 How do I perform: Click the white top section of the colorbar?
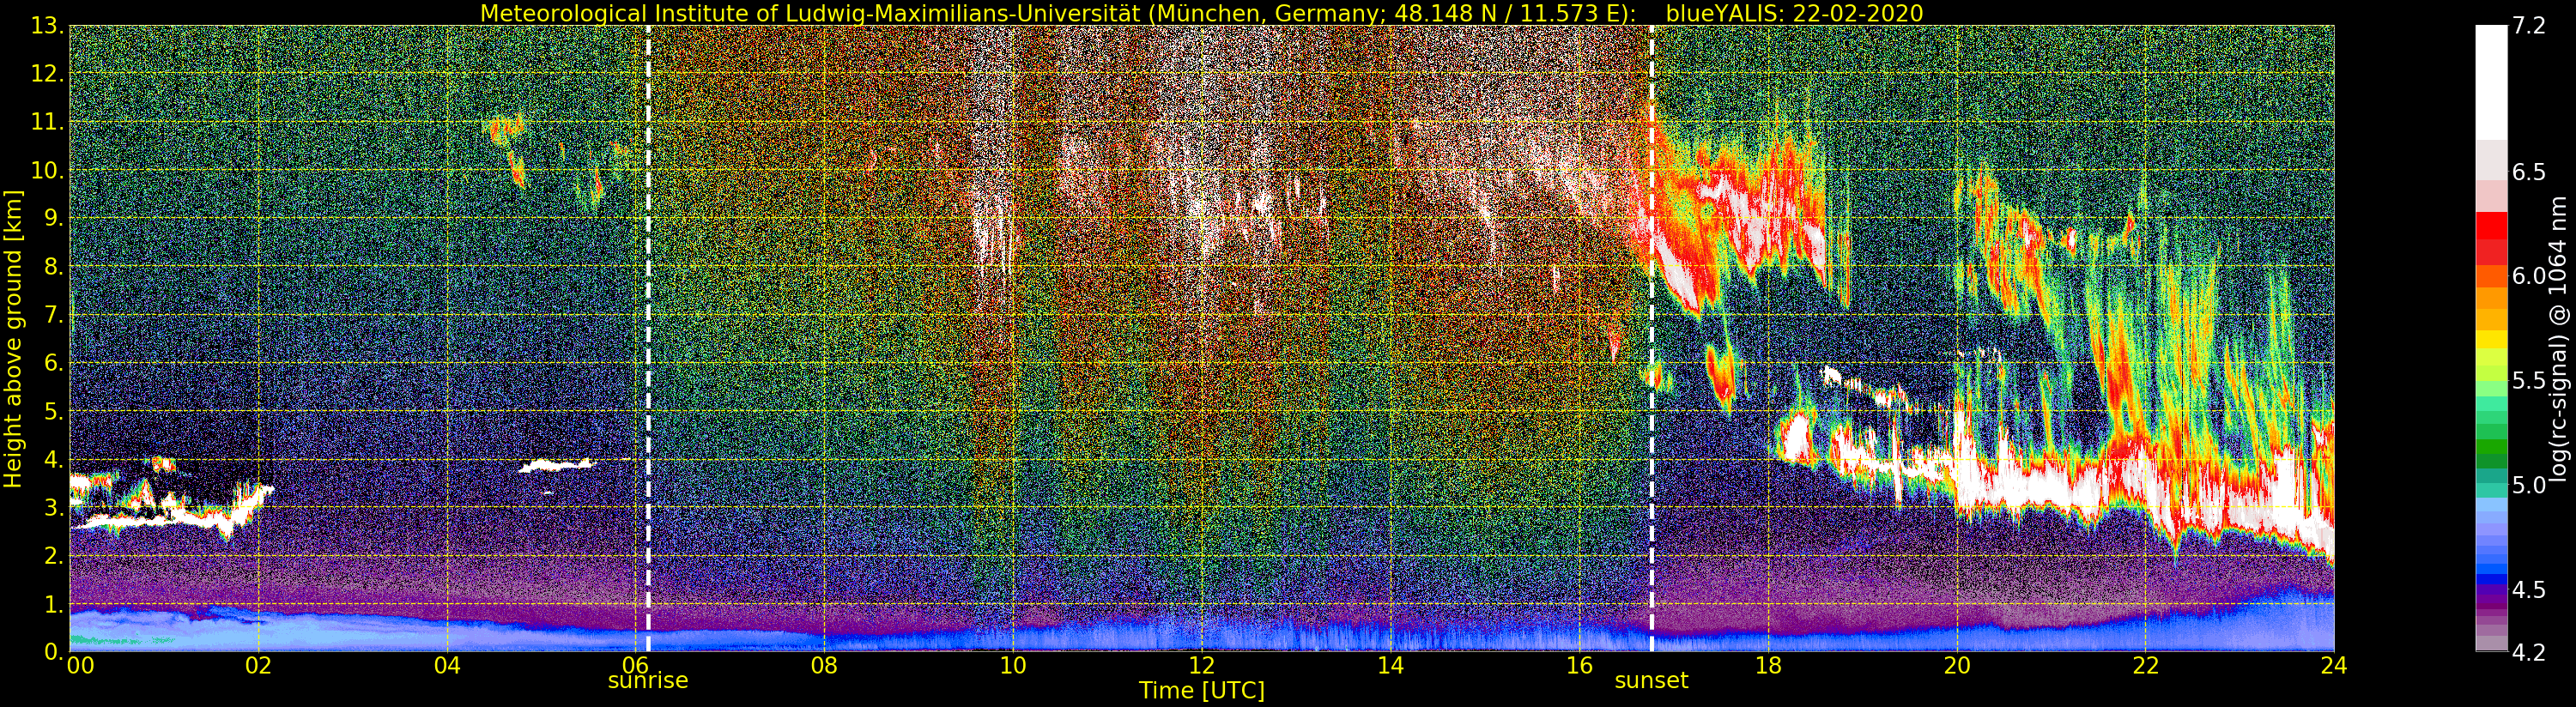pos(2491,82)
